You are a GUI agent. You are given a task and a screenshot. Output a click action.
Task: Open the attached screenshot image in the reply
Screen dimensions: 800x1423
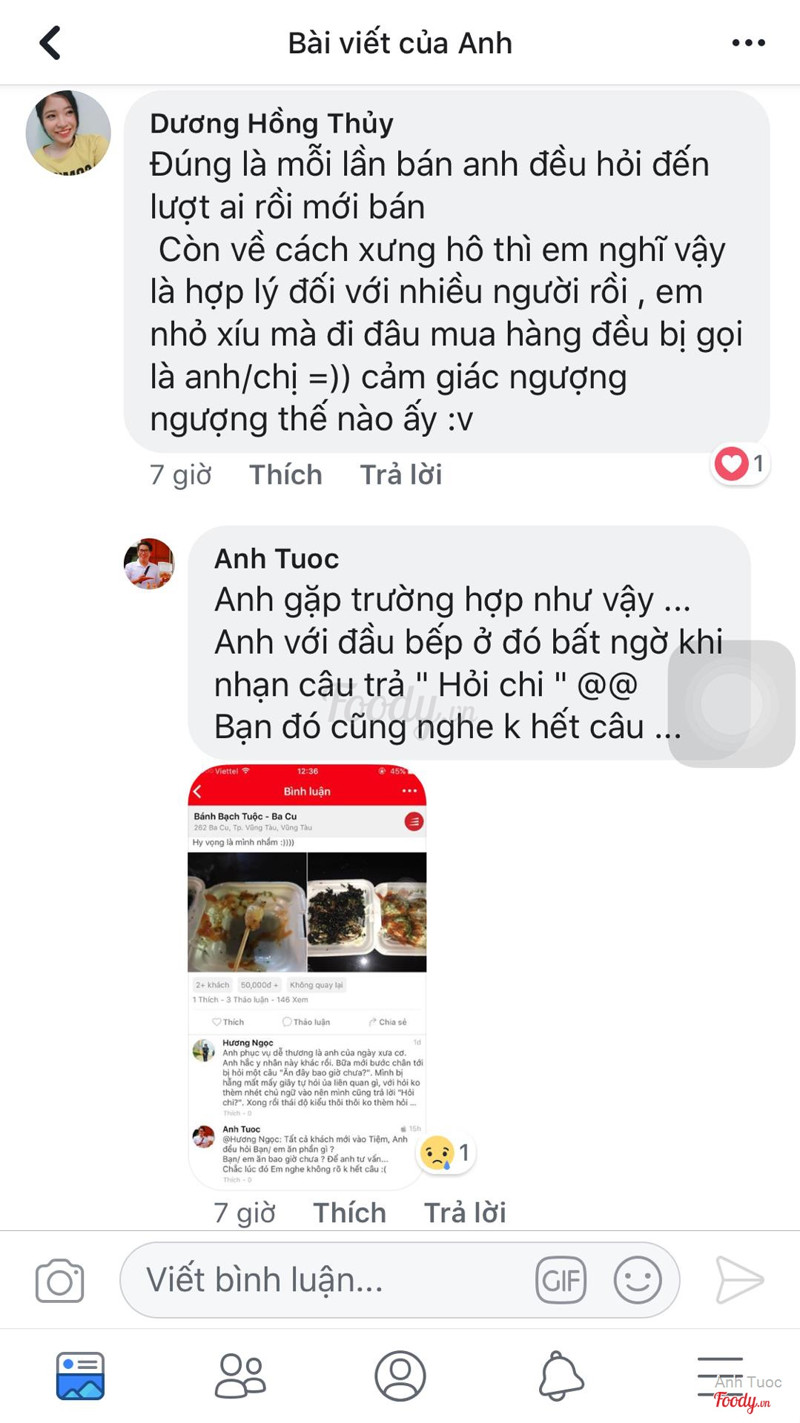307,977
